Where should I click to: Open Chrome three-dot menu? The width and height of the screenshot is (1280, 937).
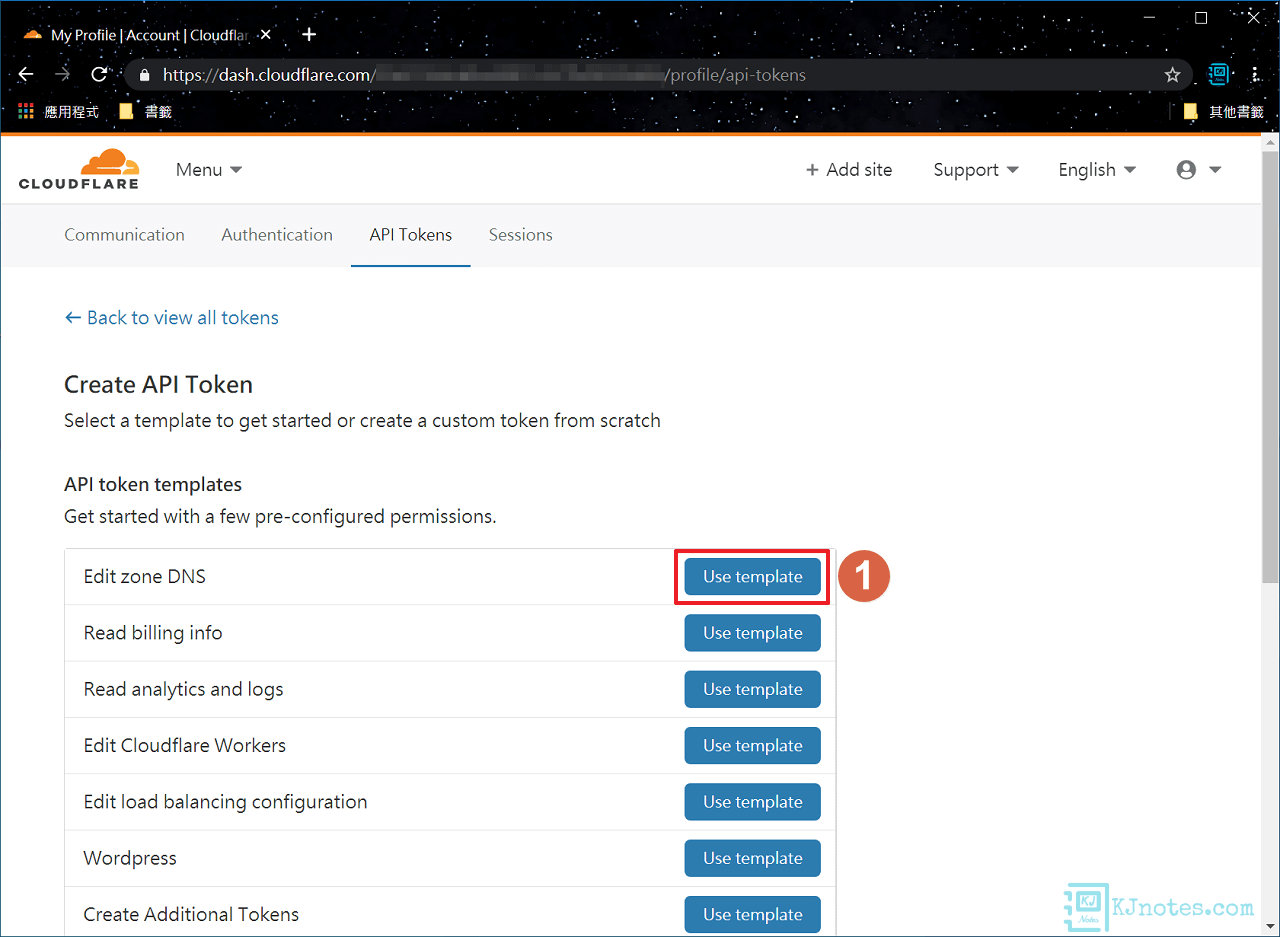[x=1256, y=75]
